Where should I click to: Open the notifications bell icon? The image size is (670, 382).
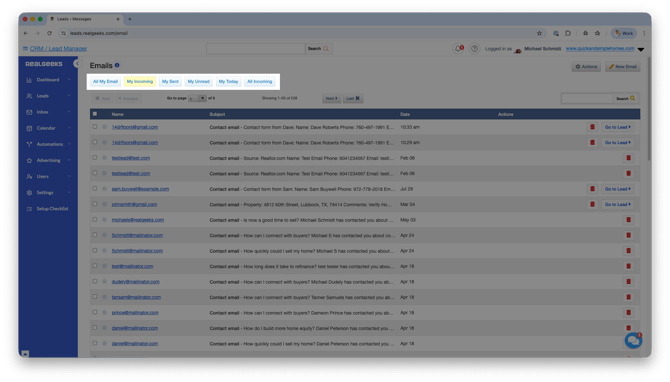(x=458, y=49)
